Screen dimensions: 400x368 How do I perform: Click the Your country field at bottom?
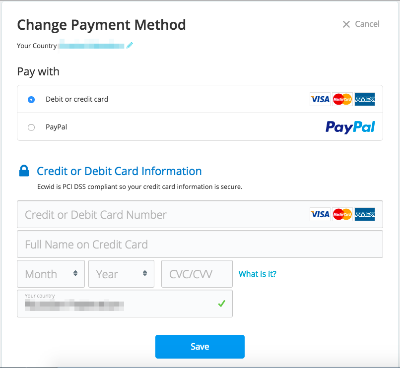[125, 304]
